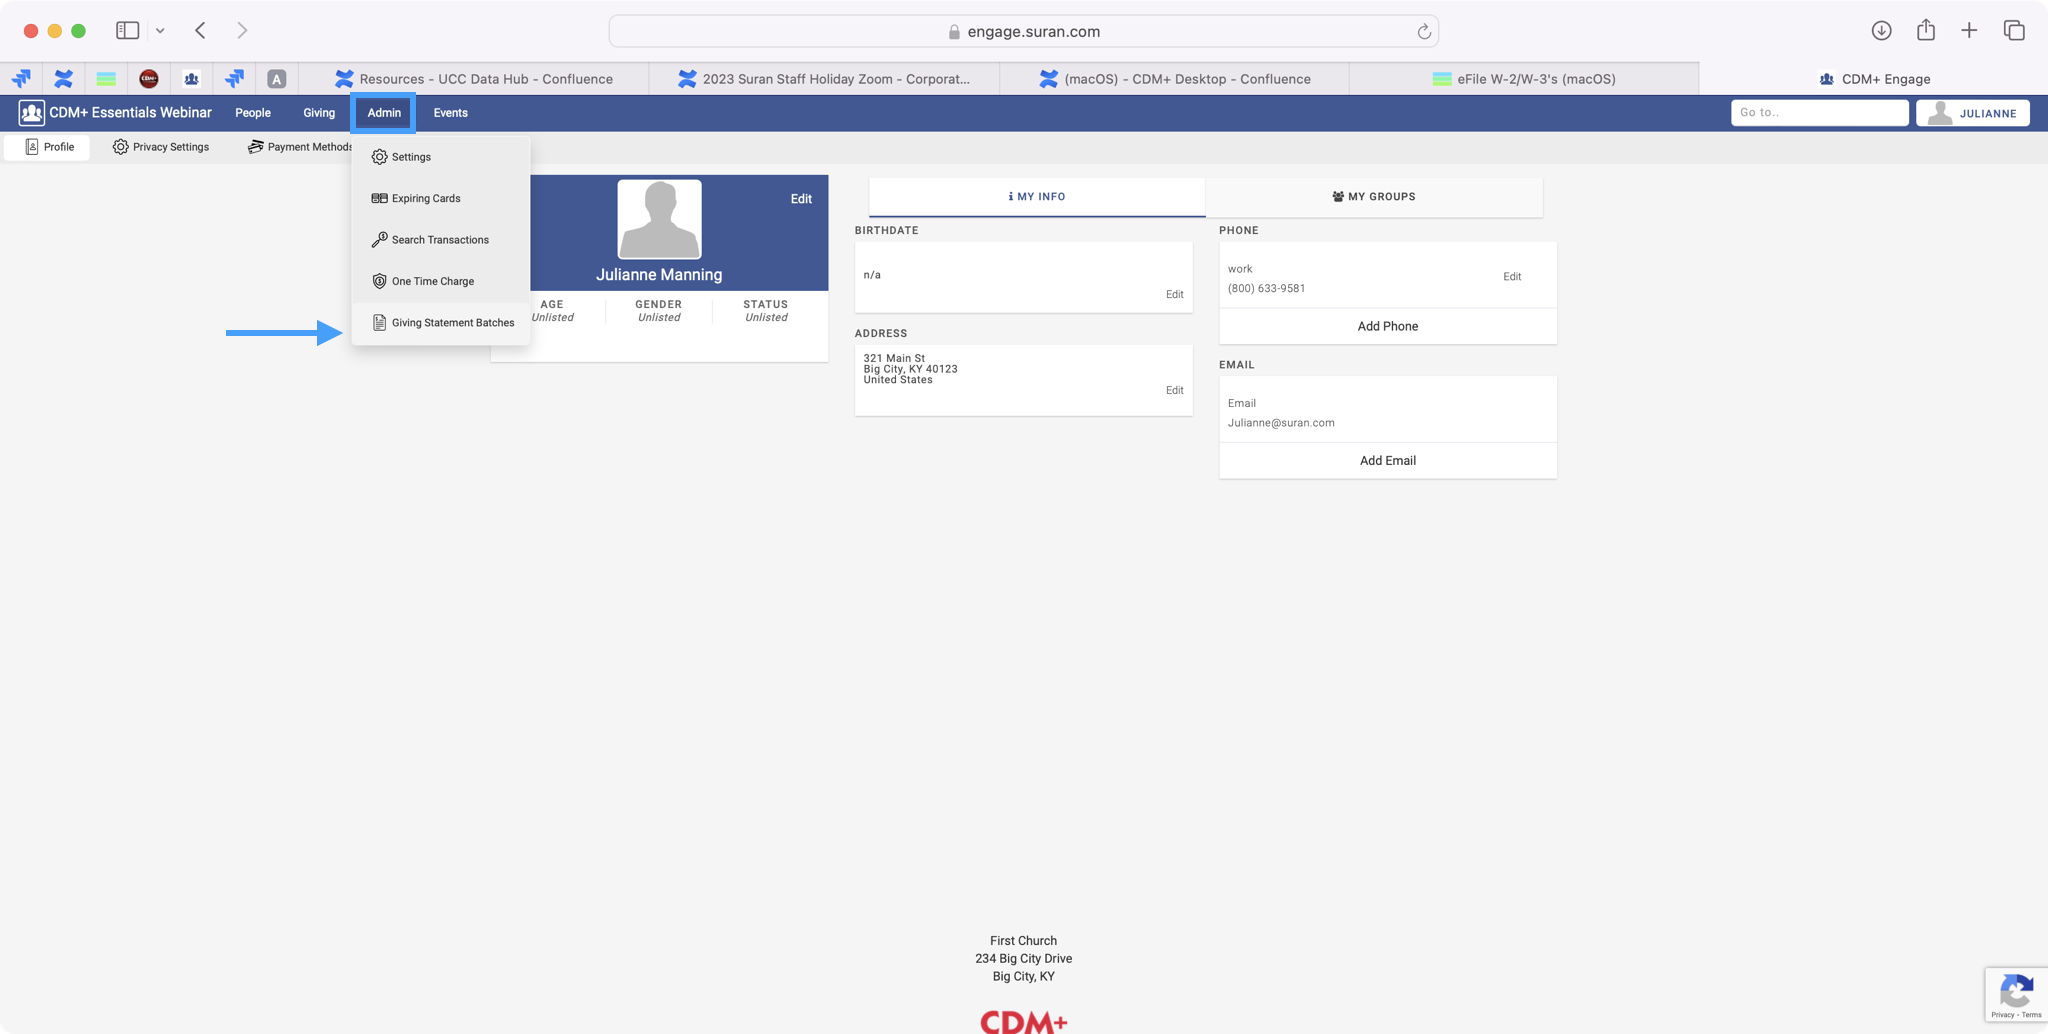Click the Settings gear icon in Admin menu
The image size is (2048, 1034).
pos(379,157)
